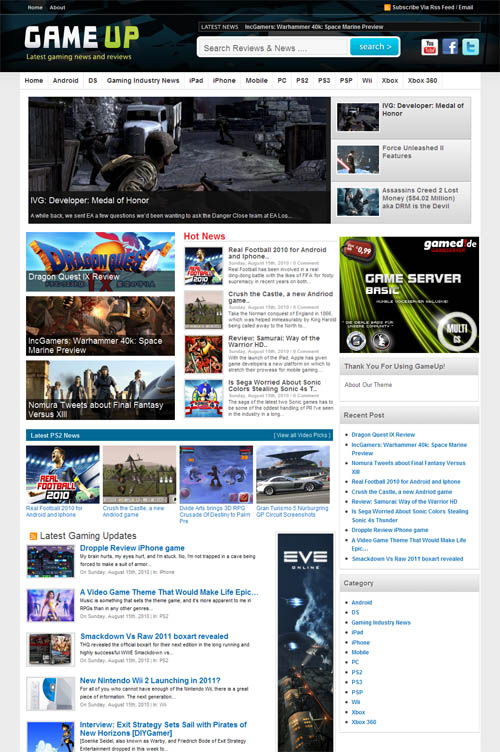Image resolution: width=500 pixels, height=752 pixels.
Task: Open Gaming Industry News in Category sidebar
Action: pyautogui.click(x=381, y=623)
